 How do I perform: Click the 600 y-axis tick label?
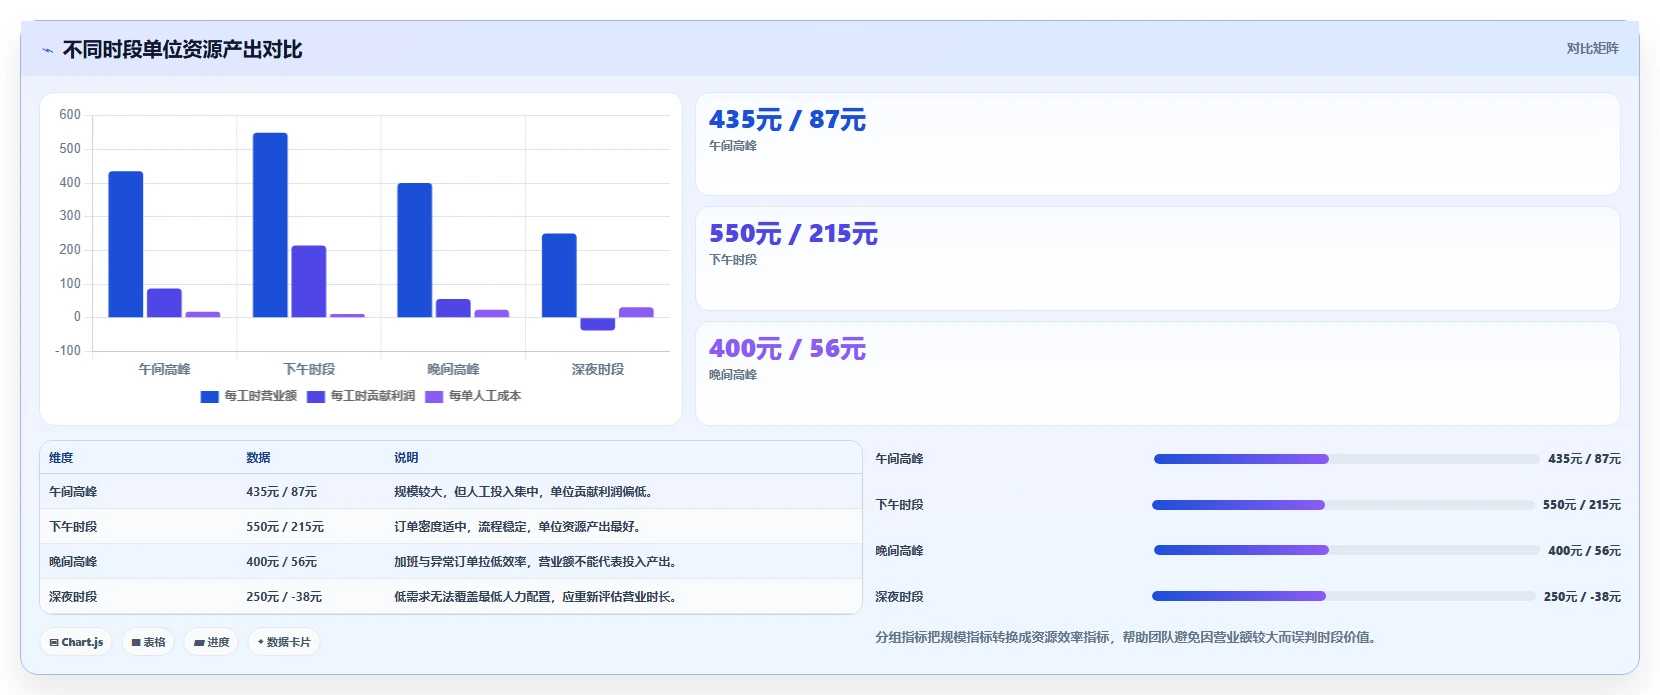70,115
